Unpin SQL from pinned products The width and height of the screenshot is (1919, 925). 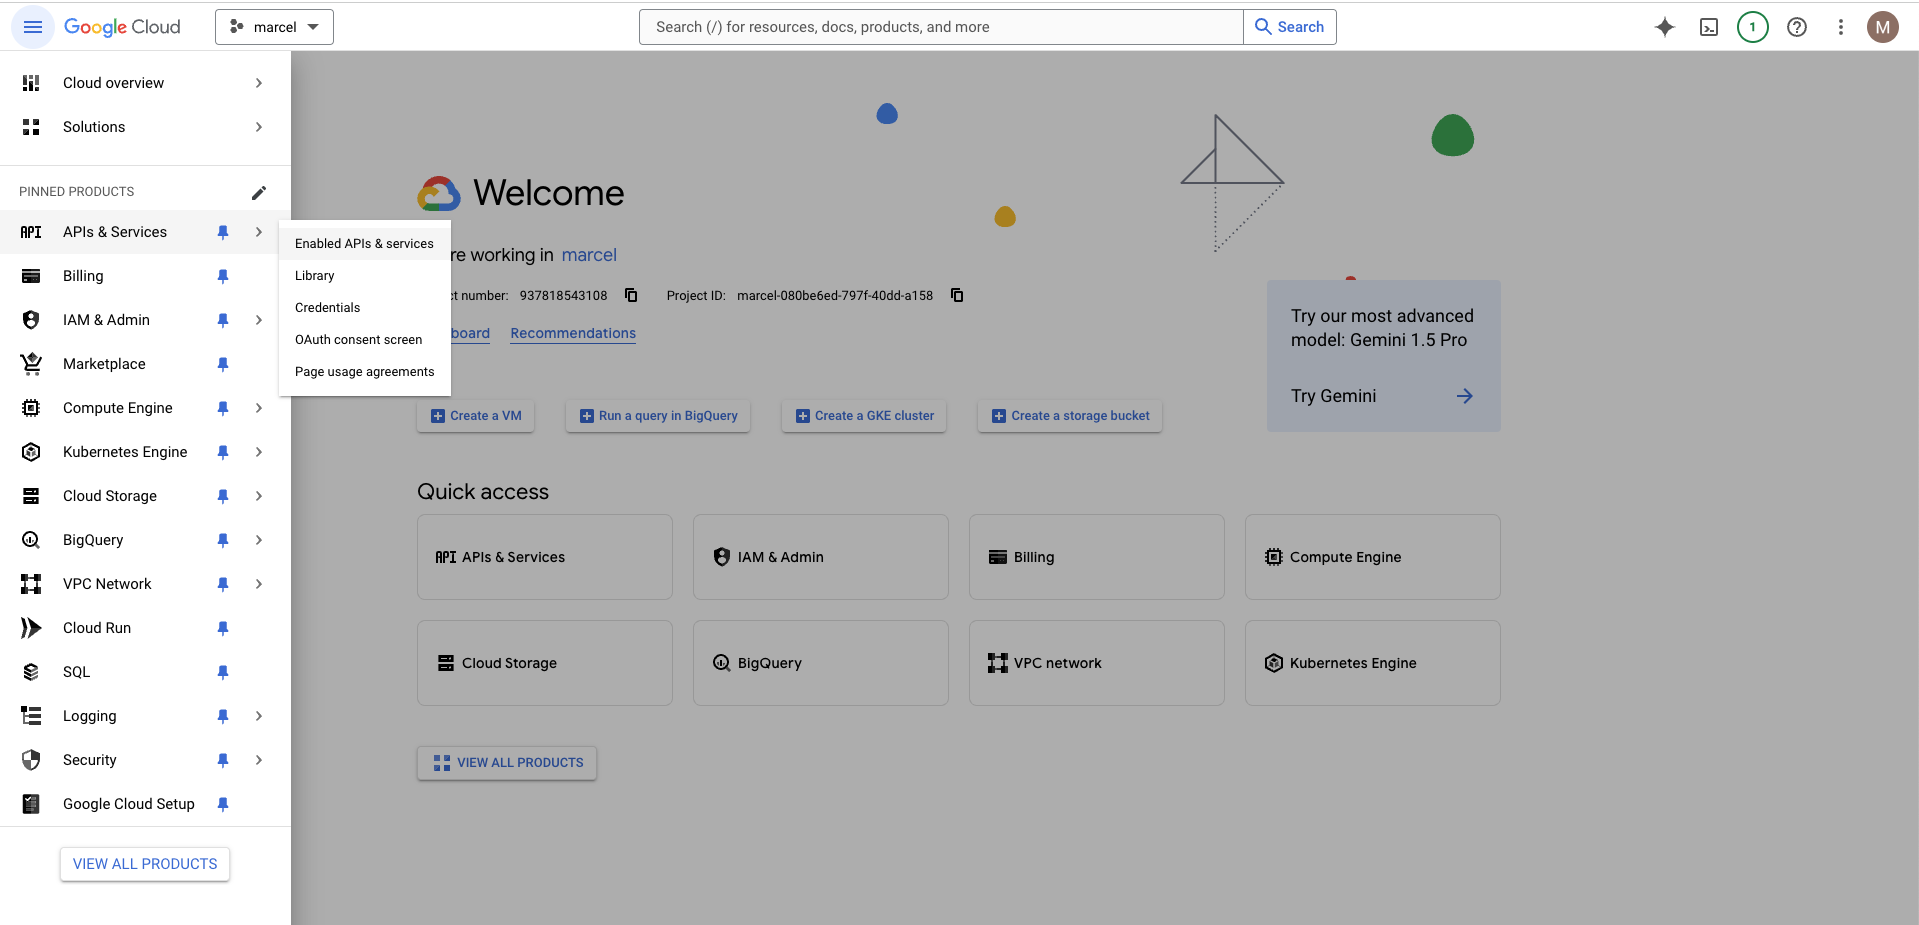pos(223,672)
